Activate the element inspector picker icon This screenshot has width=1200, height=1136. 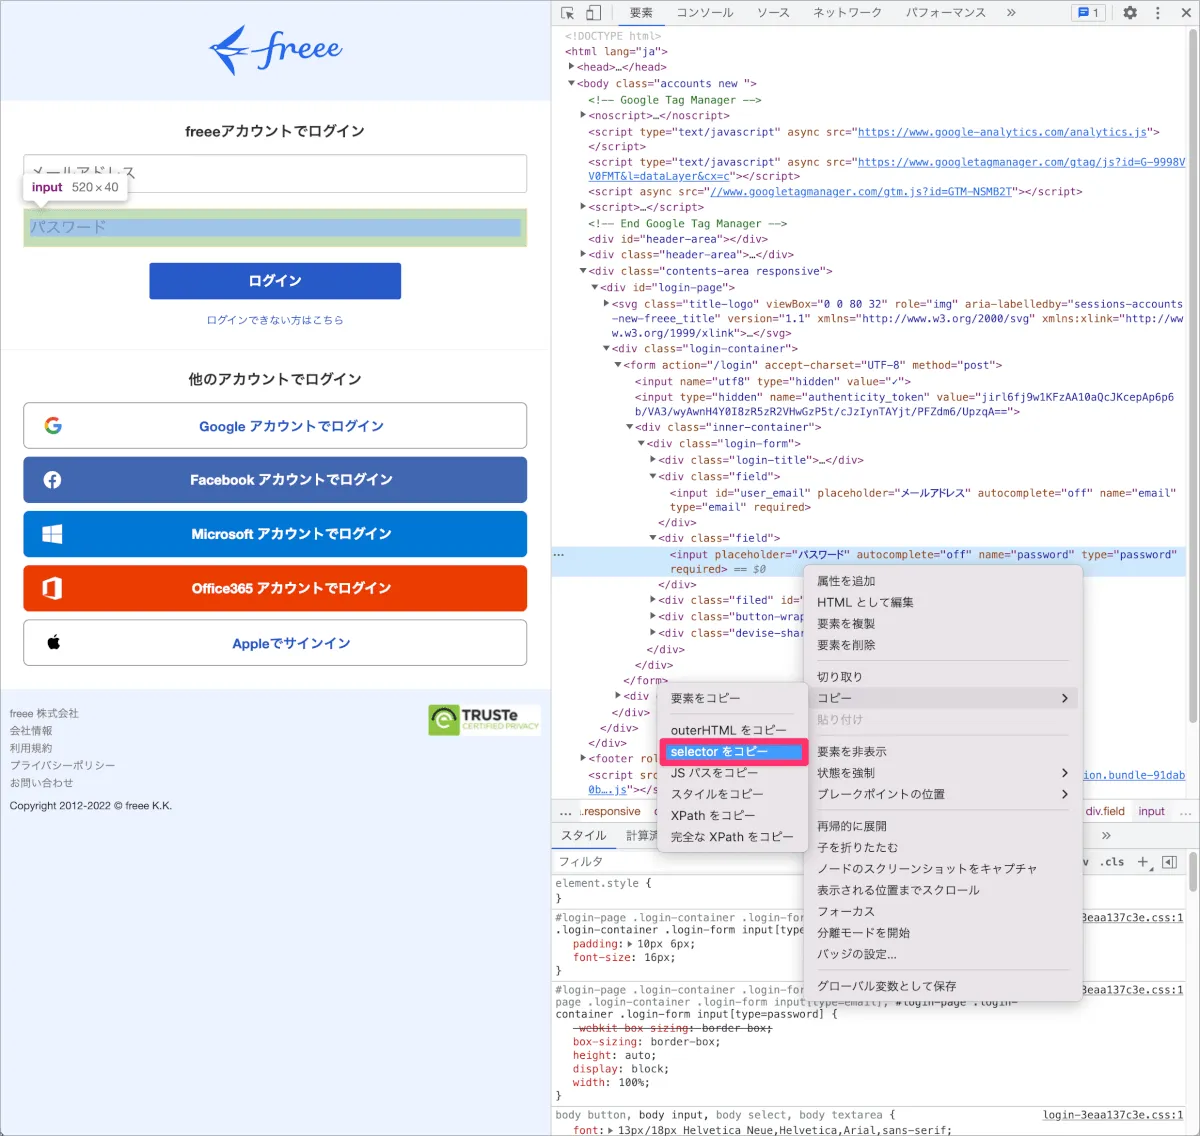click(x=568, y=13)
